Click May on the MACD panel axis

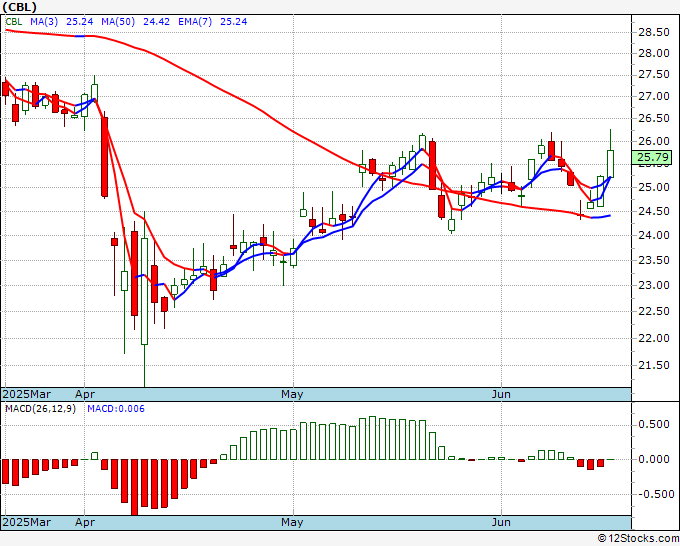[x=292, y=522]
